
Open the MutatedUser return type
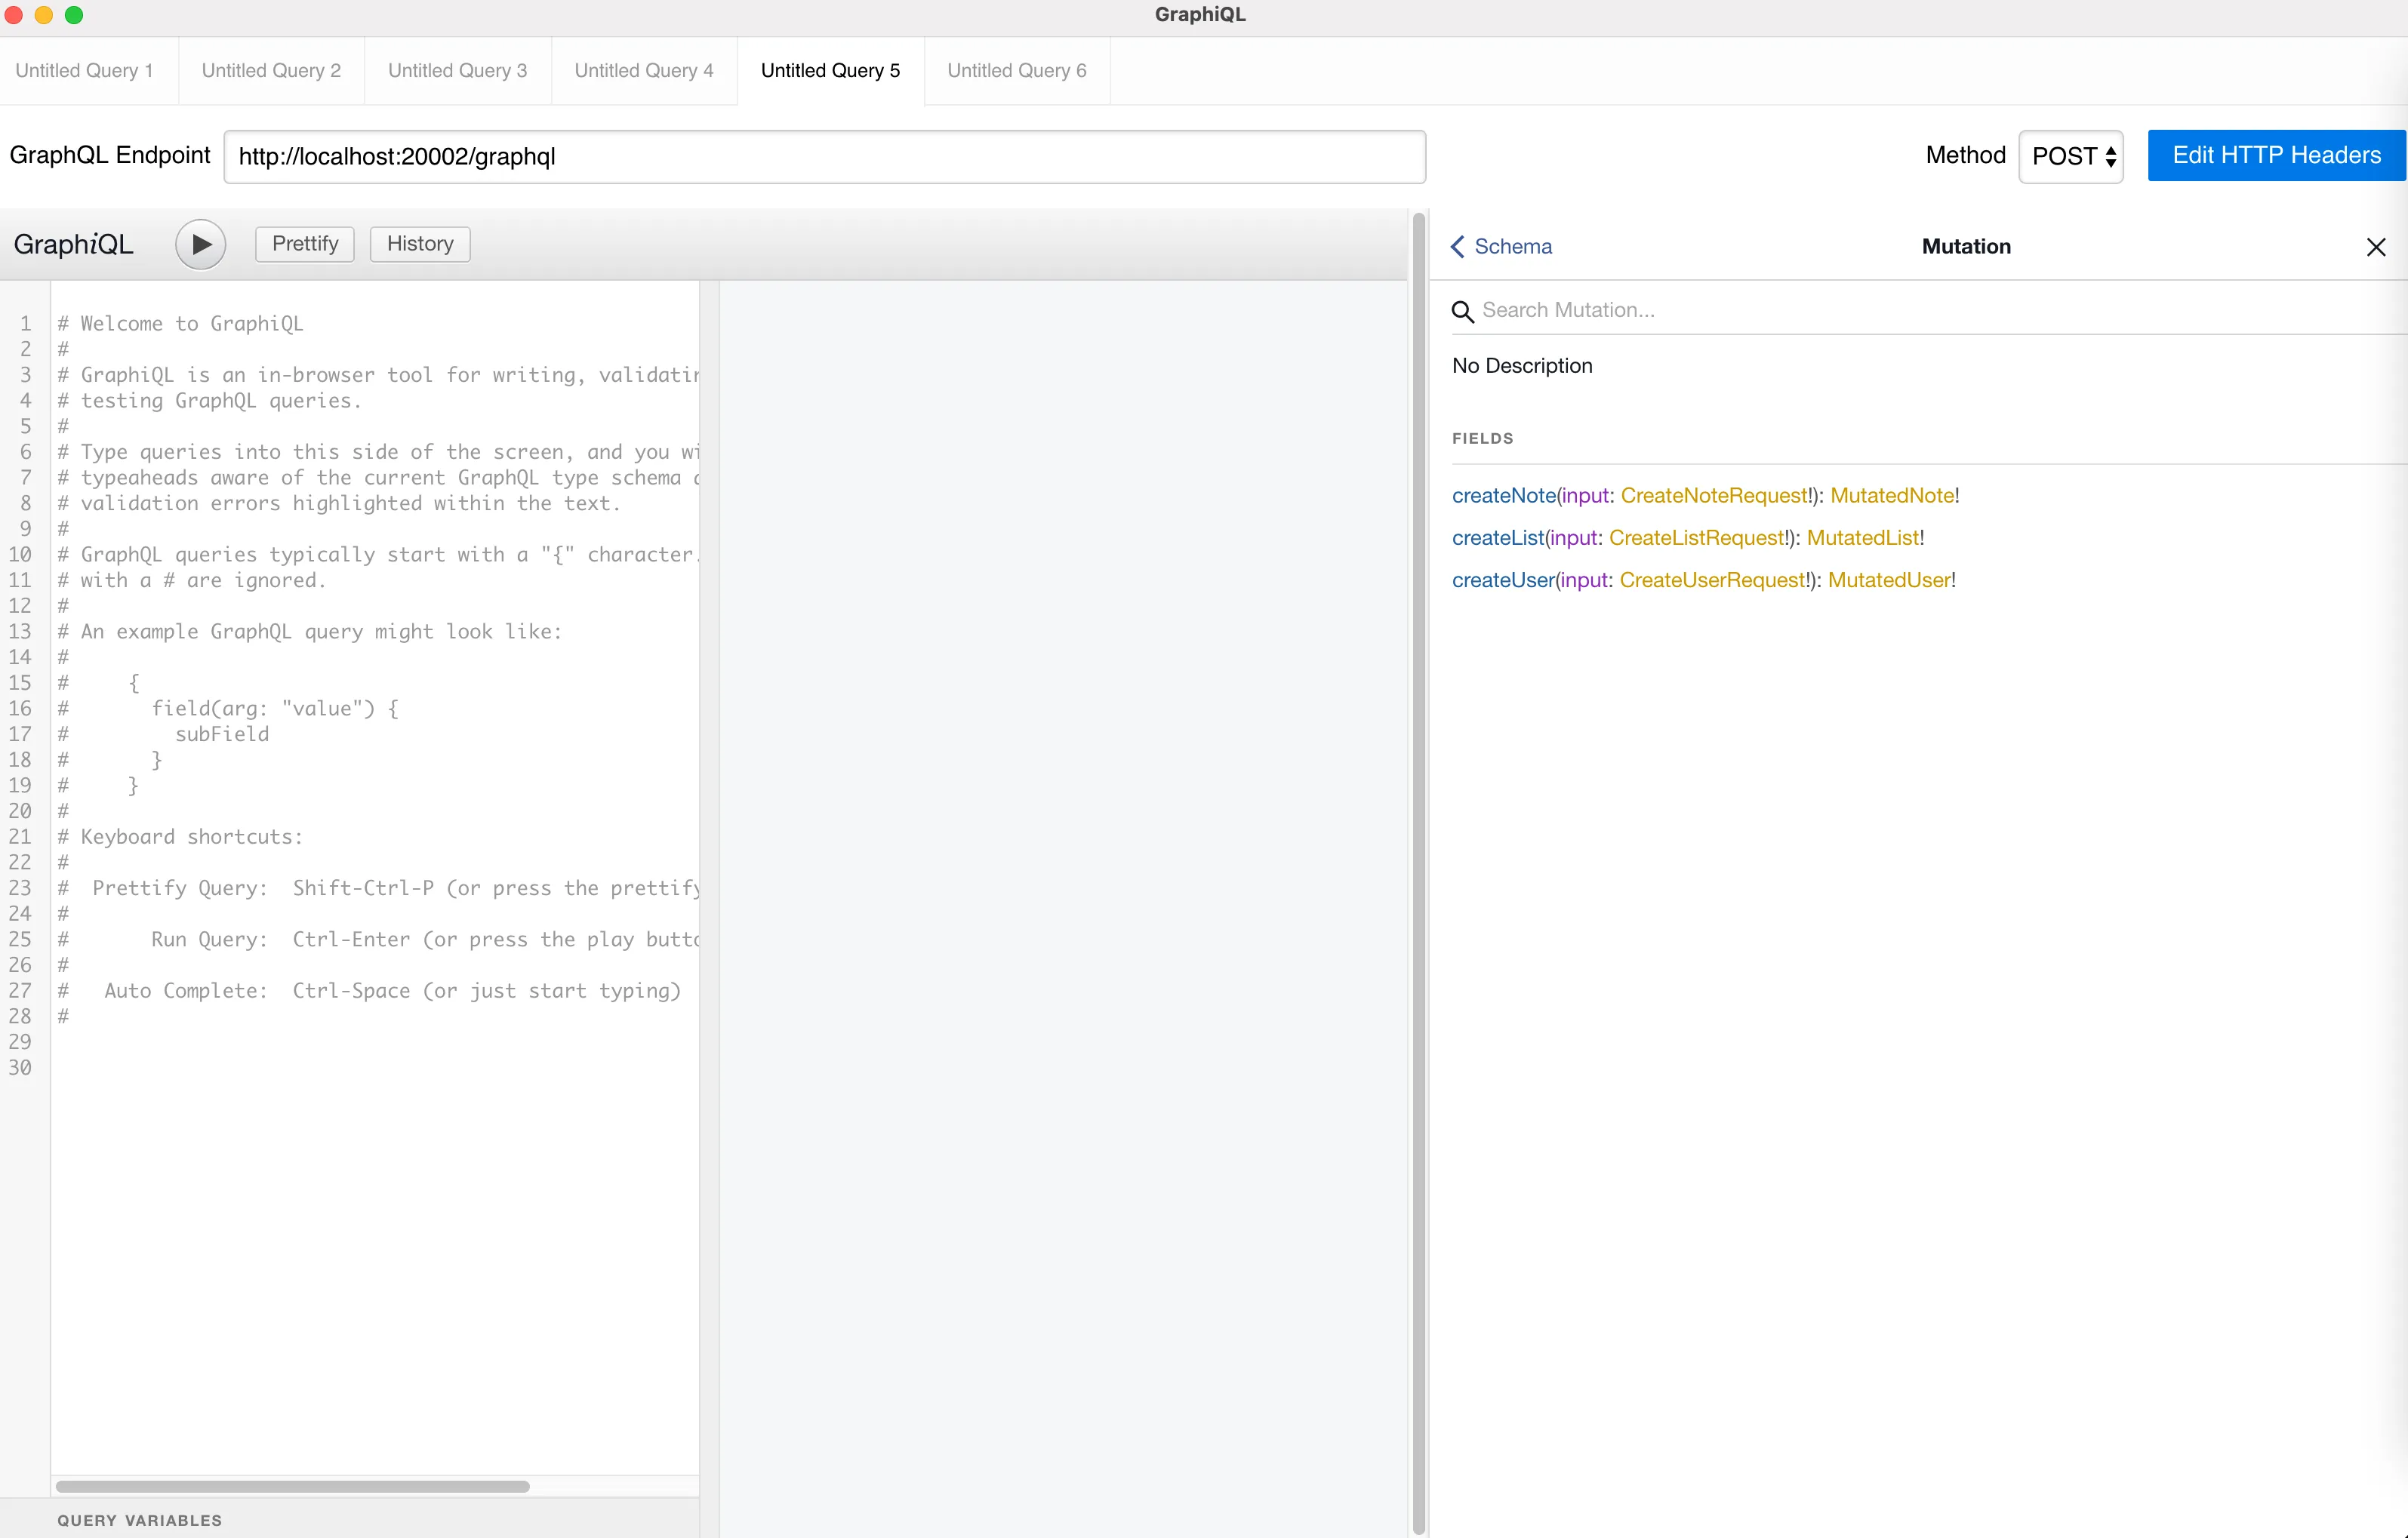1889,580
